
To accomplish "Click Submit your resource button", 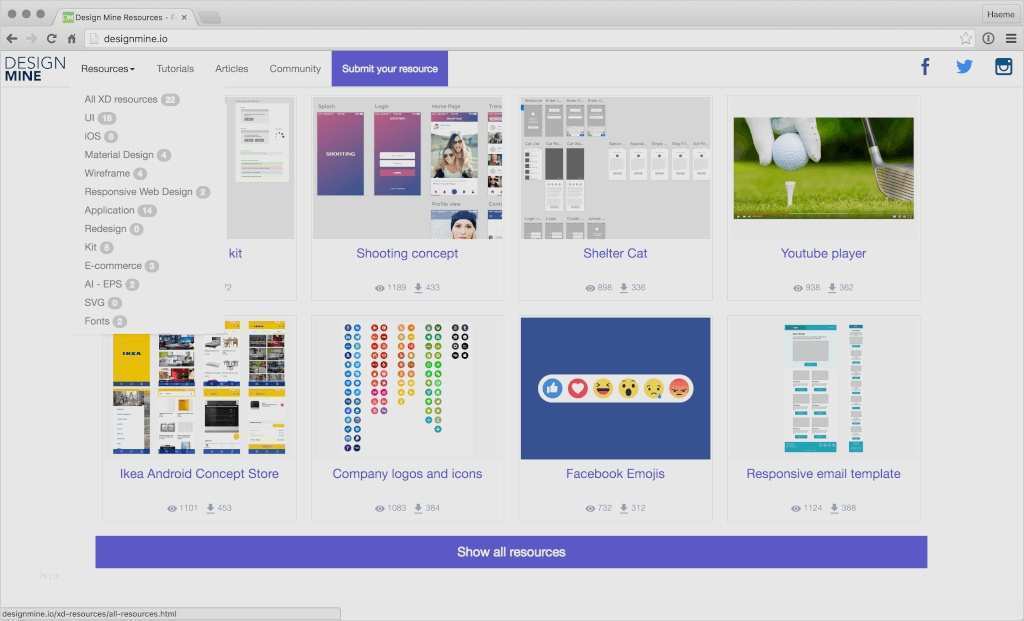I will click(x=390, y=69).
